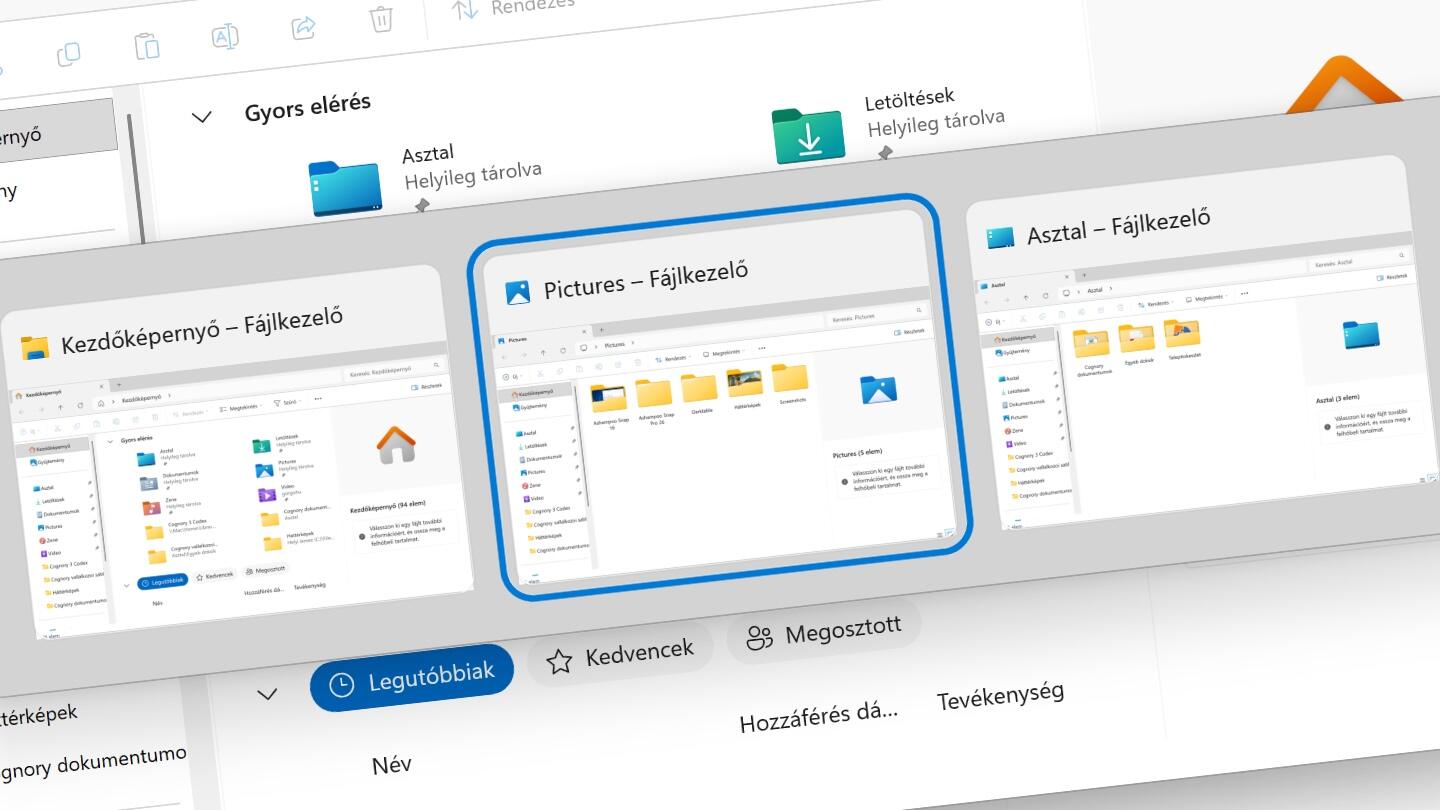The height and width of the screenshot is (810, 1440).
Task: Sort by the Név column header
Action: point(391,766)
